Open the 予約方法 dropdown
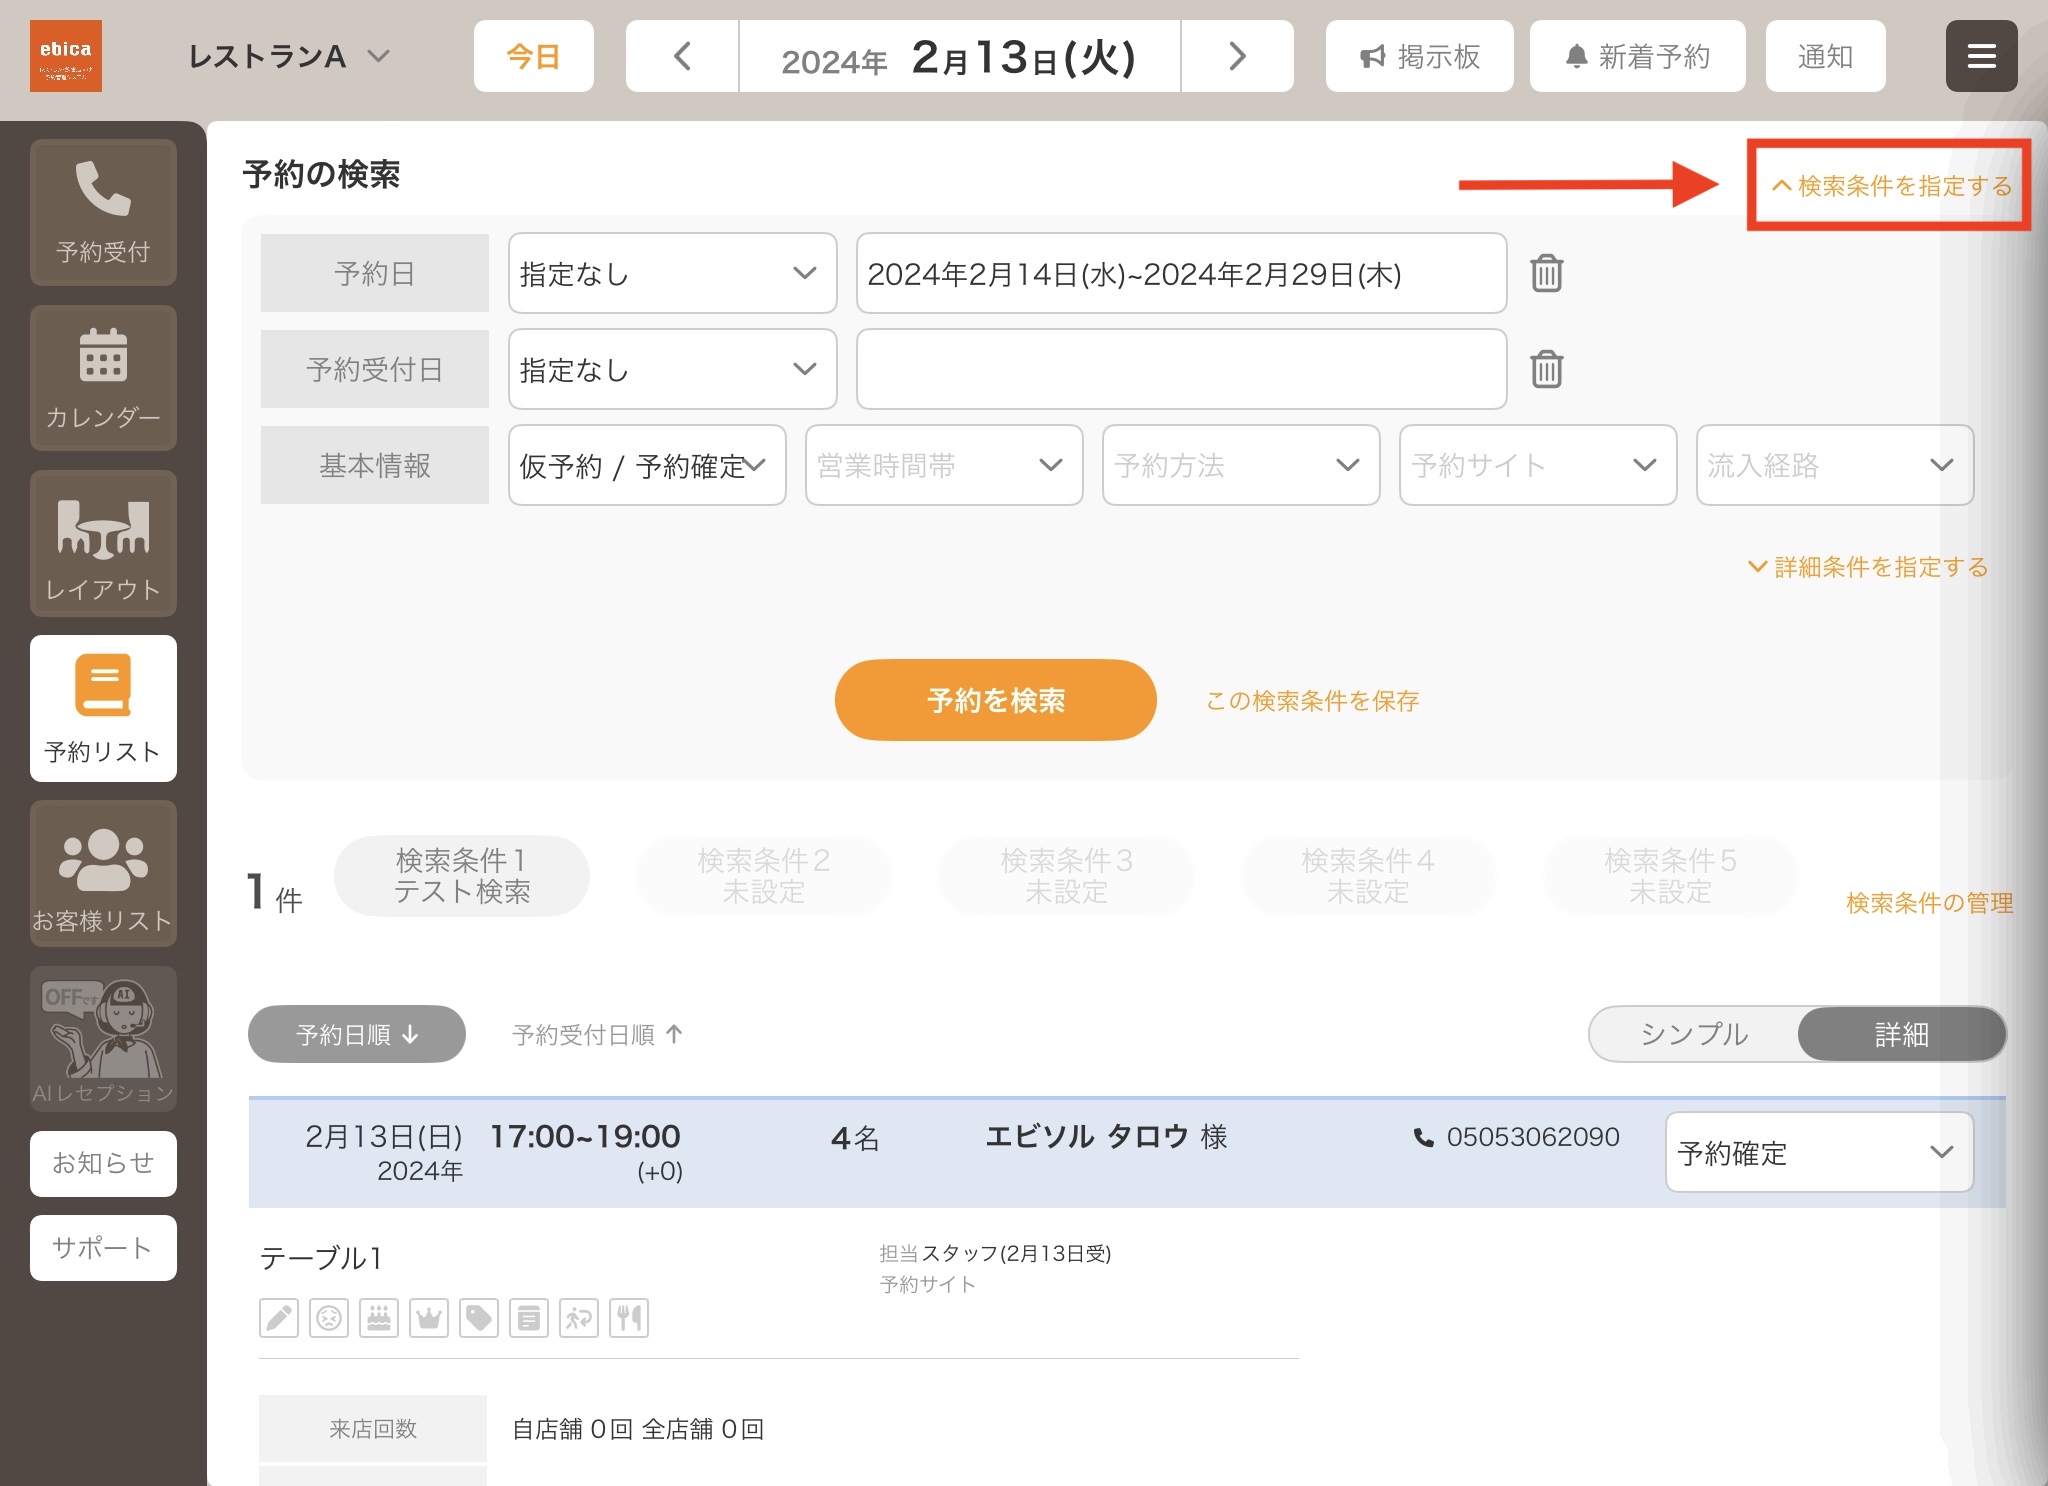This screenshot has height=1486, width=2048. pyautogui.click(x=1241, y=465)
